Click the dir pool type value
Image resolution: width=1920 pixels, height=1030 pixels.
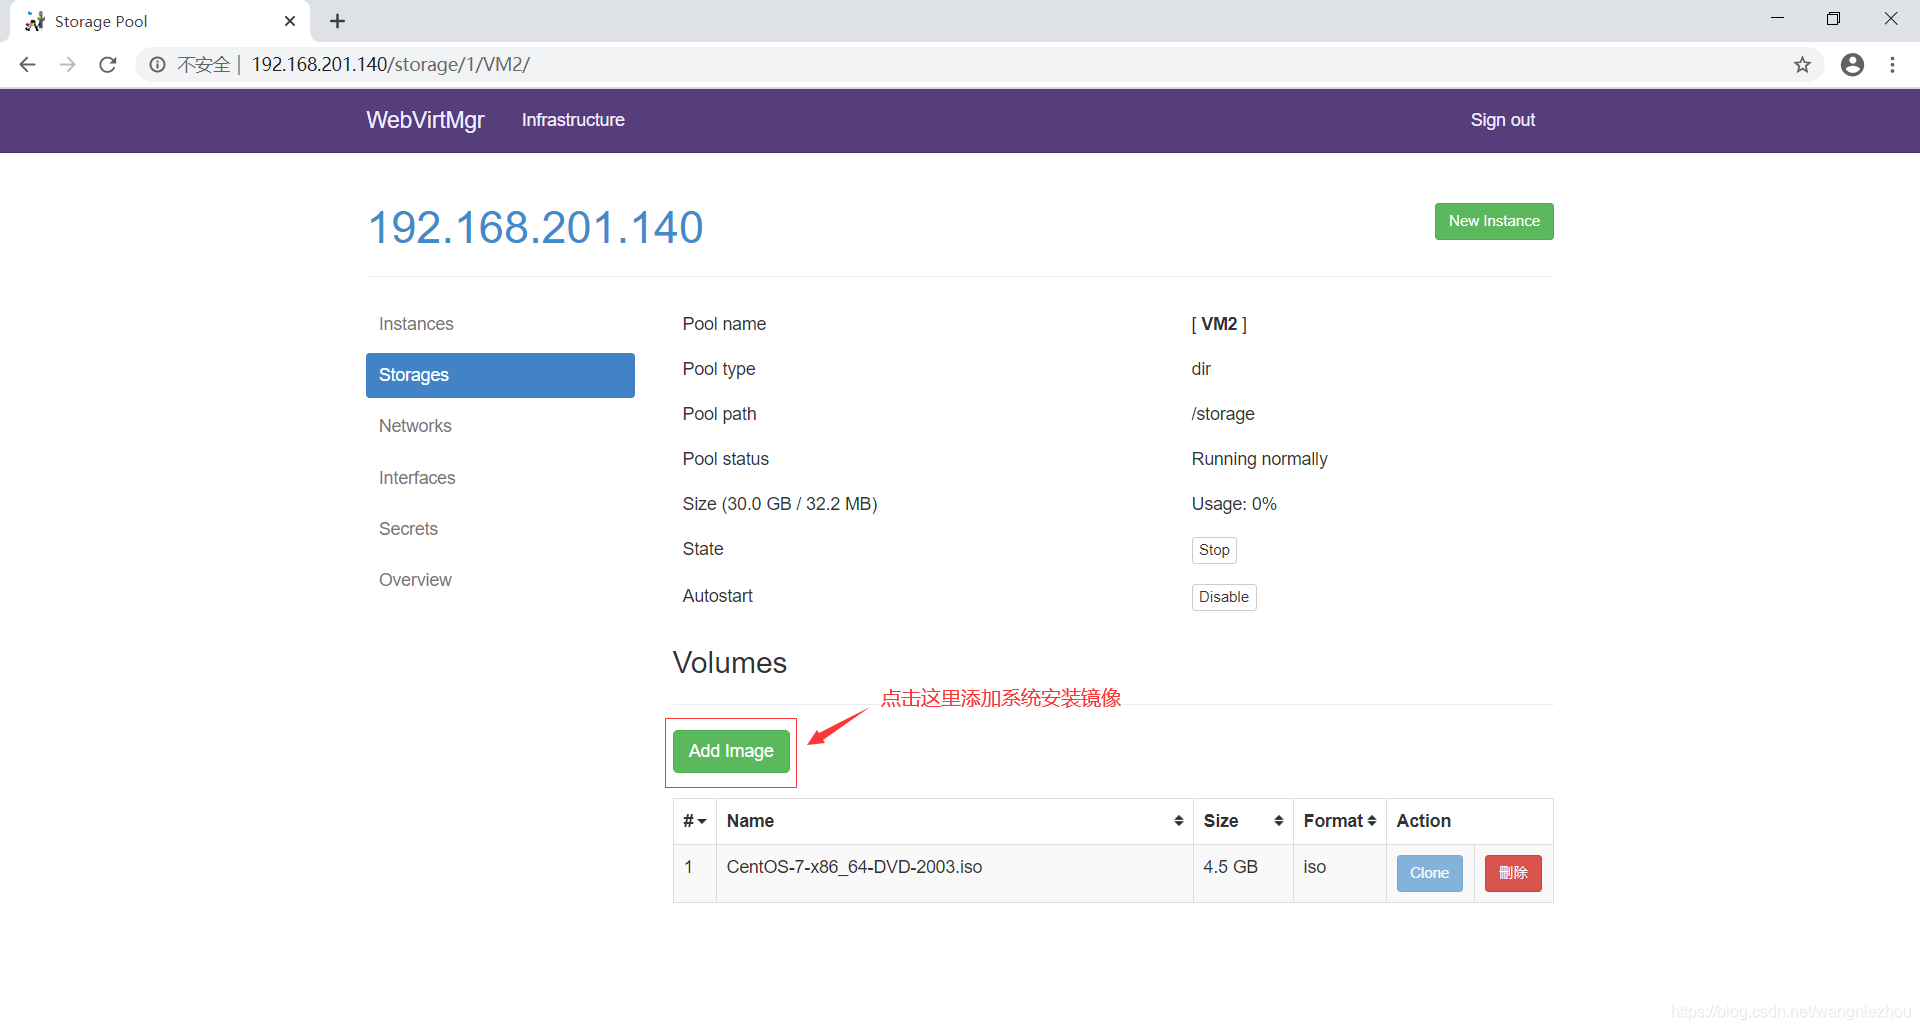[x=1201, y=369]
